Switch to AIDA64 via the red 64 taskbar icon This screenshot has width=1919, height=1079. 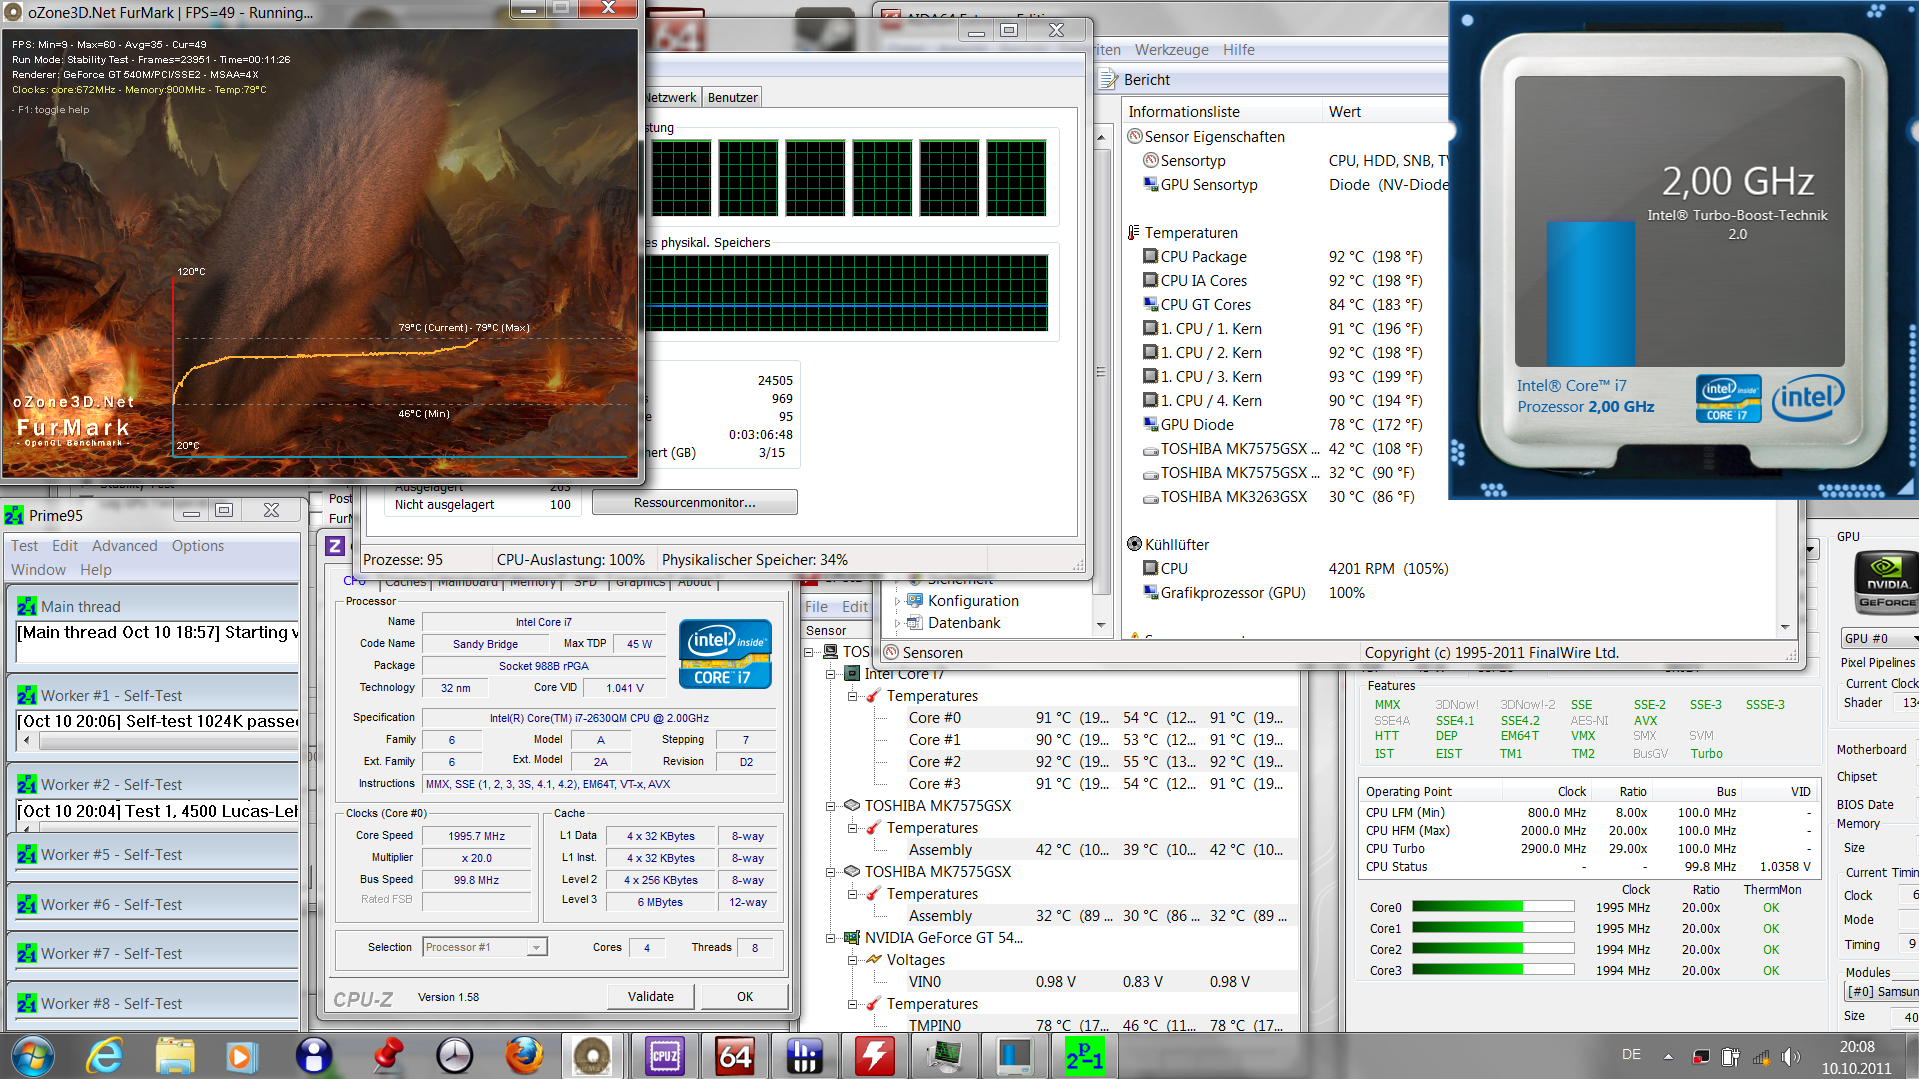click(x=735, y=1056)
